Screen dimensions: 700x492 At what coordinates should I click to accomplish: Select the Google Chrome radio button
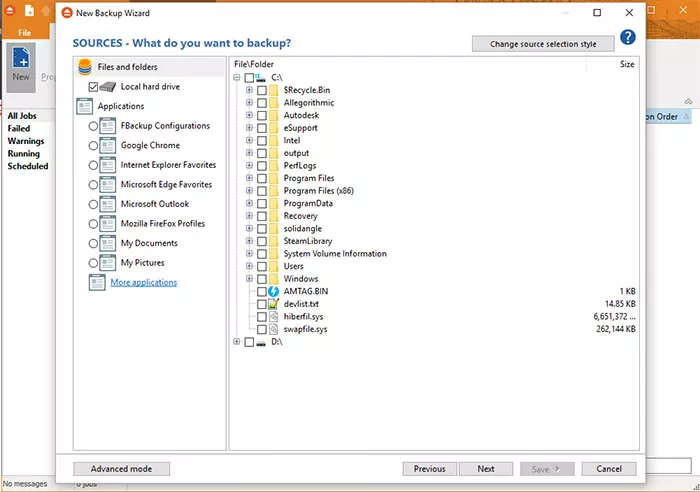(x=93, y=146)
